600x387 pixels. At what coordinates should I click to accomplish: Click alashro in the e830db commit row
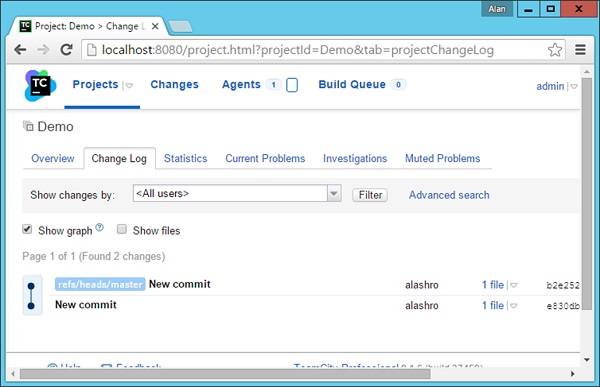click(x=422, y=306)
